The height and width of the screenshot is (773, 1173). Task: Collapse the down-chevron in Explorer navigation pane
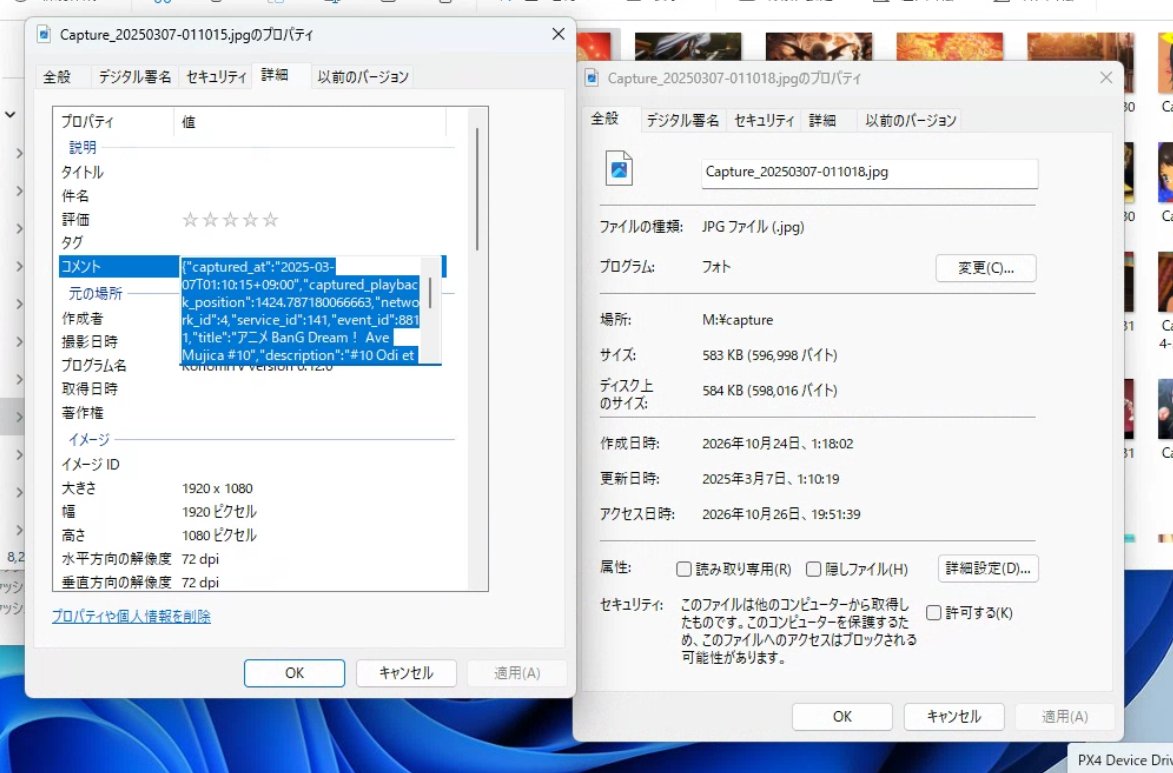coord(10,114)
